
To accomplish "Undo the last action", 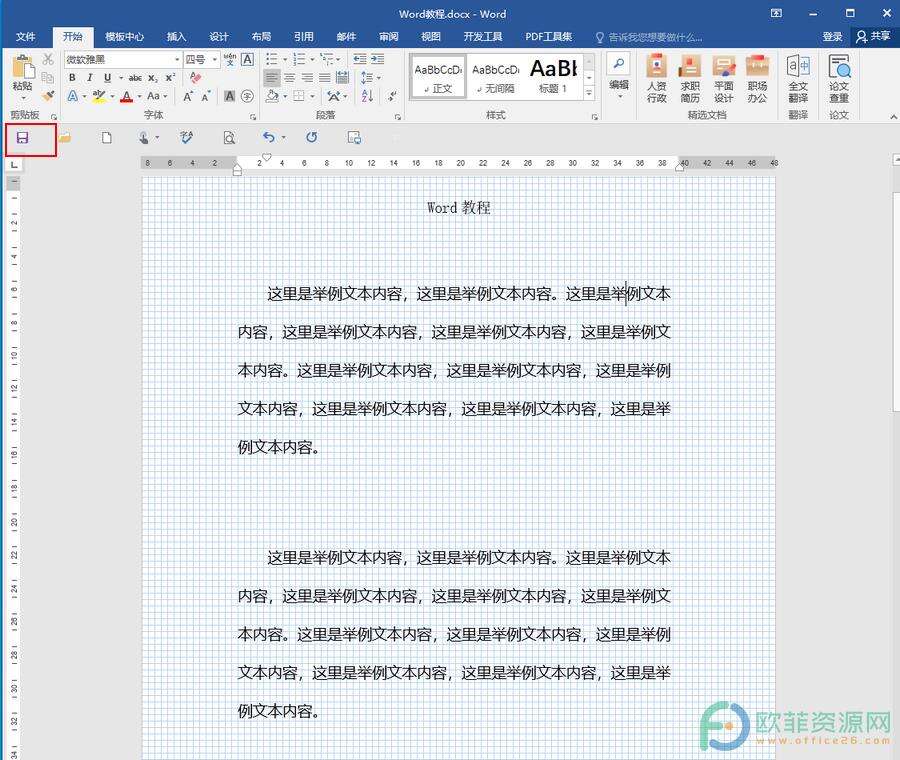I will point(269,137).
